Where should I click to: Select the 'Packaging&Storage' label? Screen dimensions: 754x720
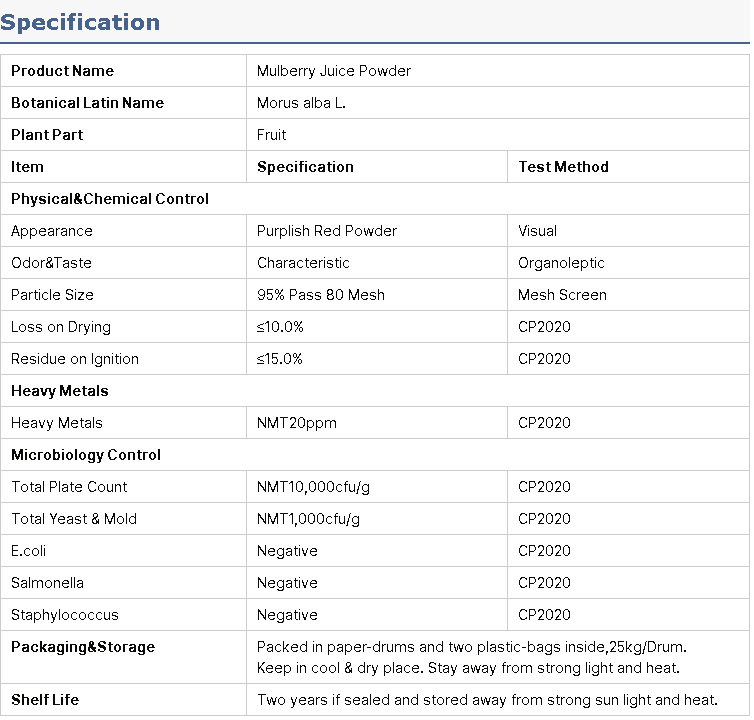pyautogui.click(x=83, y=647)
